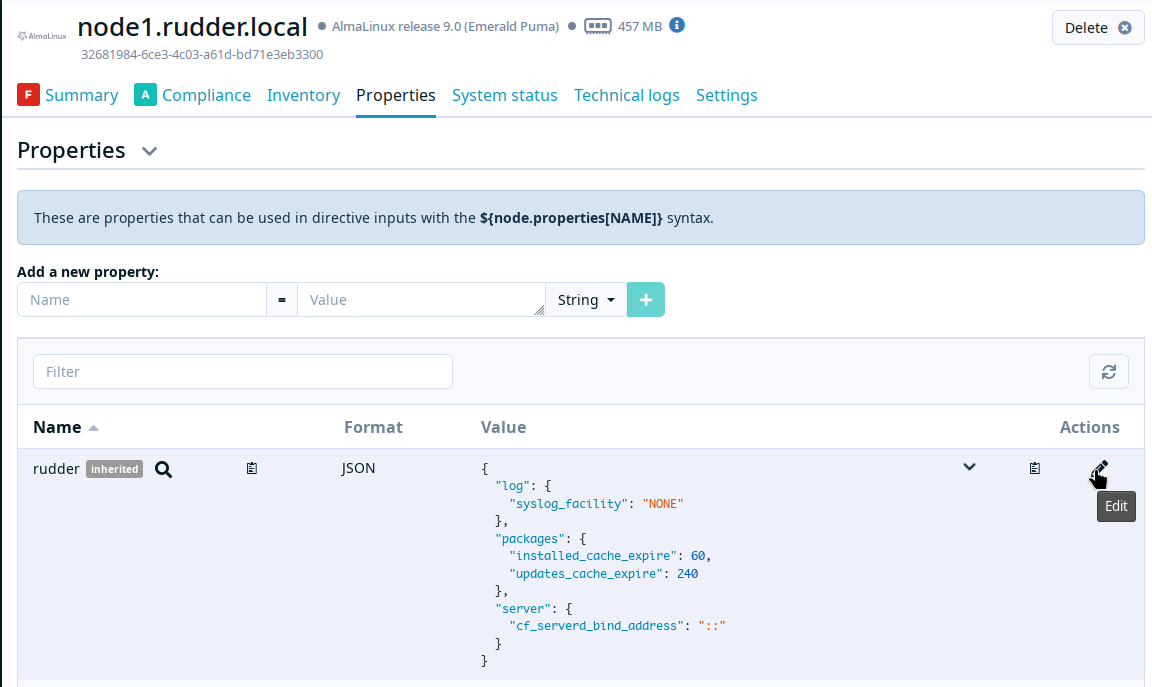Click the new property Value text area
Screen dimensions: 1152x687
pyautogui.click(x=420, y=300)
